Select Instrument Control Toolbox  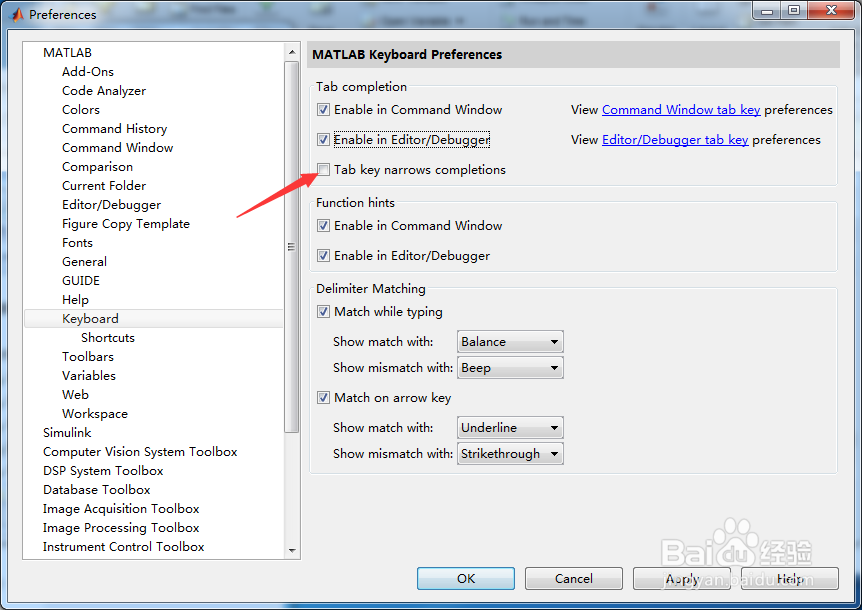point(124,547)
